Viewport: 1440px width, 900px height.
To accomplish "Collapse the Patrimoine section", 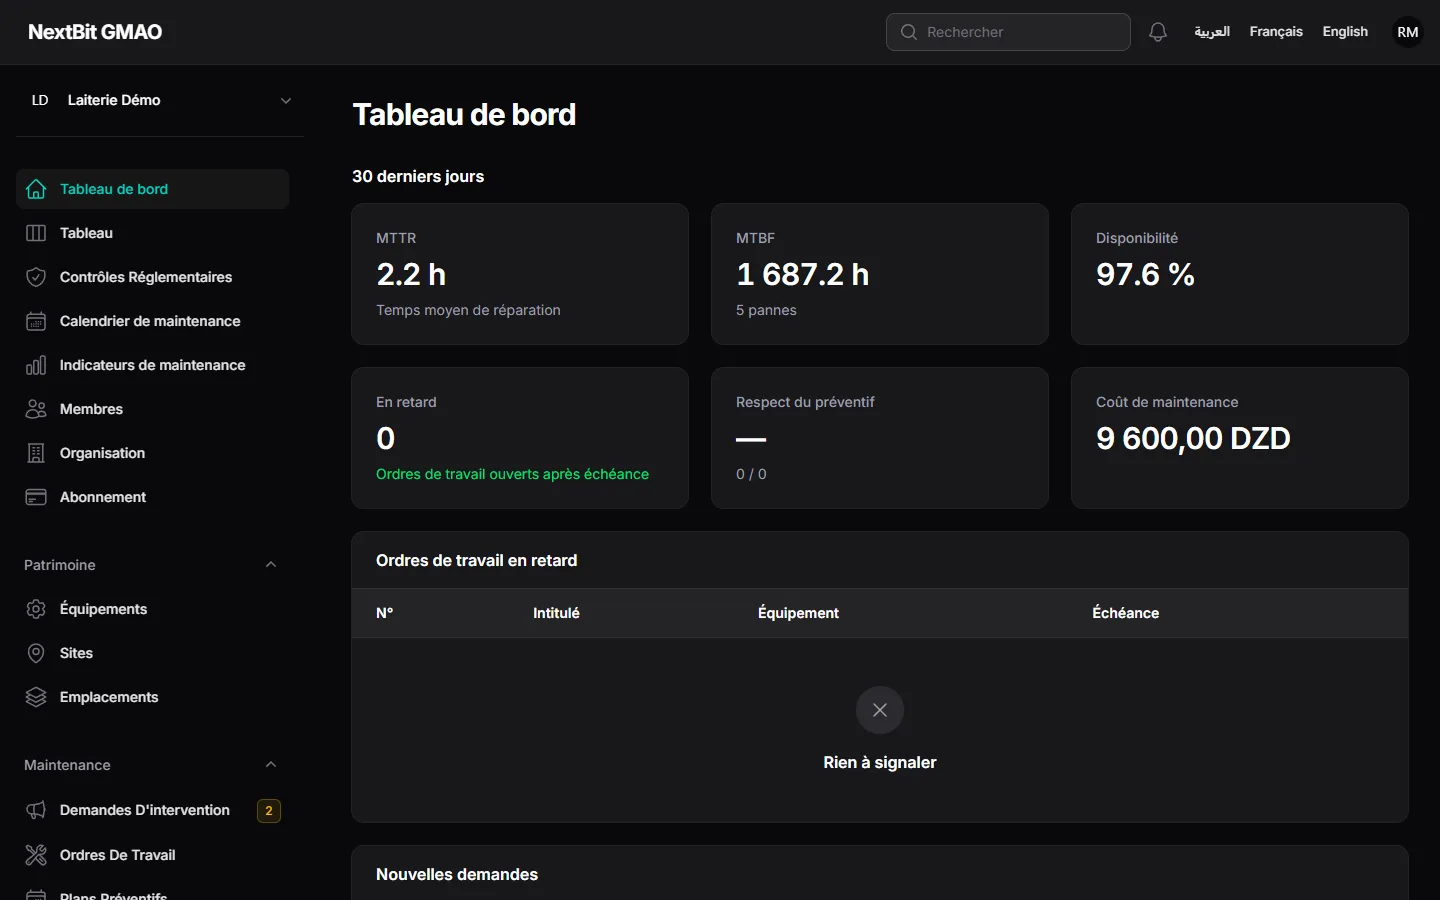I will tap(271, 565).
